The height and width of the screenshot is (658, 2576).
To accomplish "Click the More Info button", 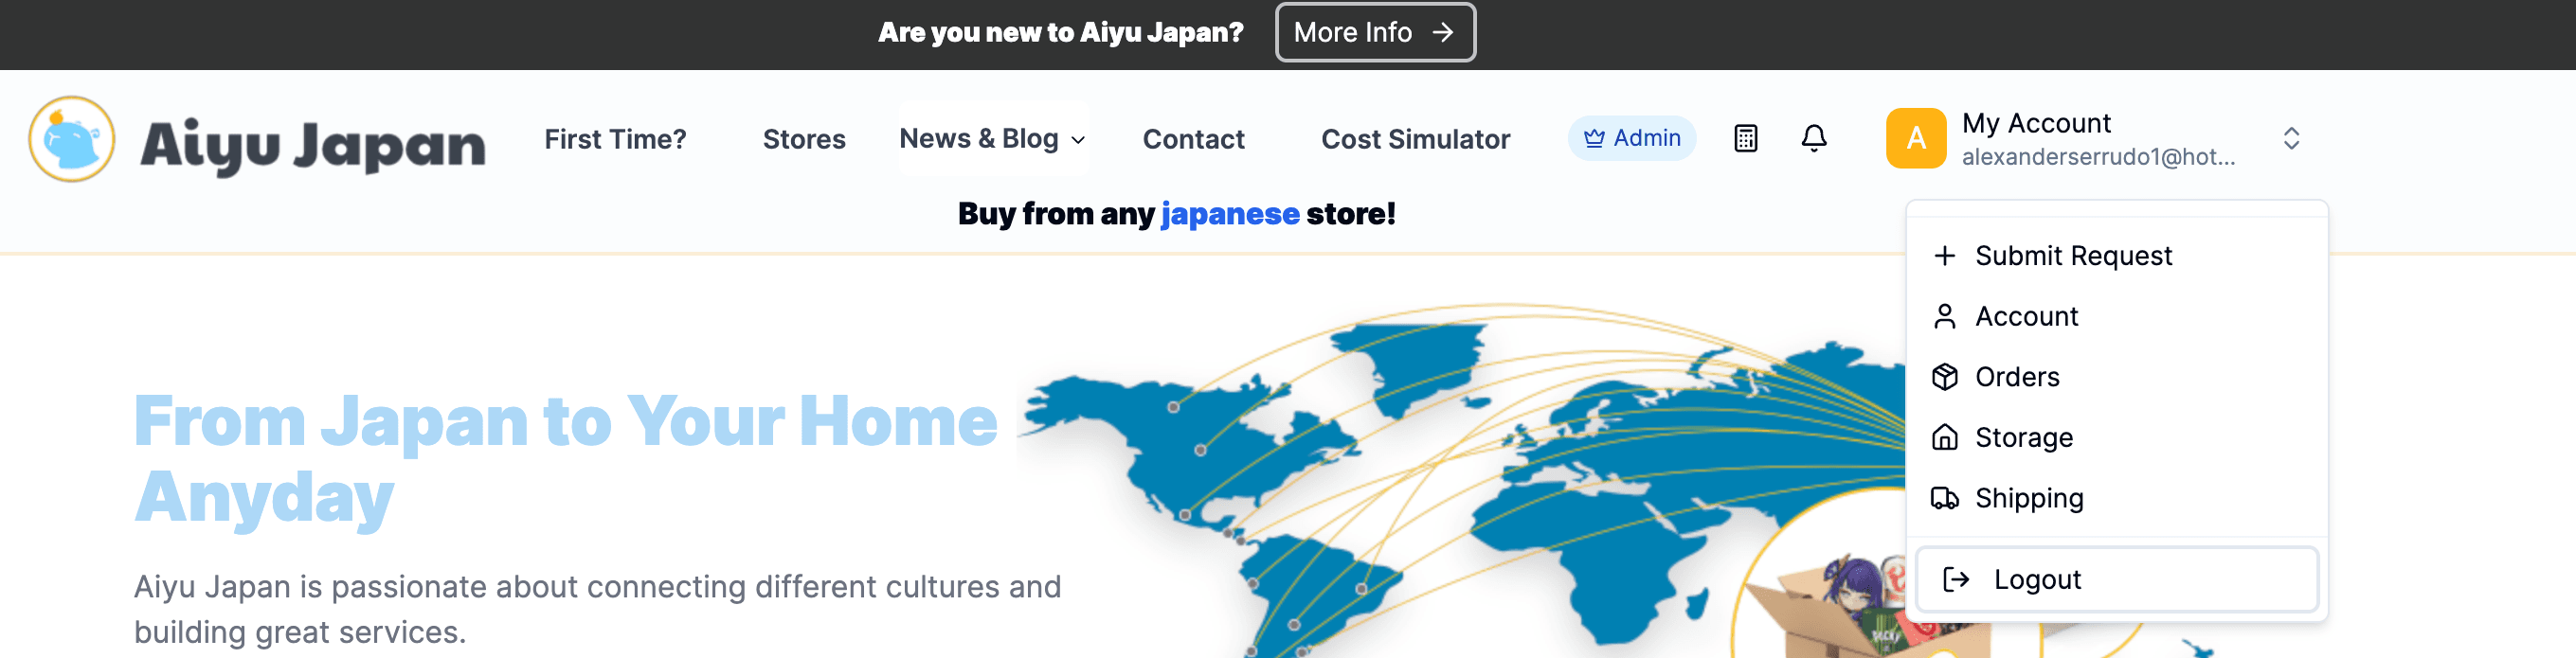I will (1375, 32).
